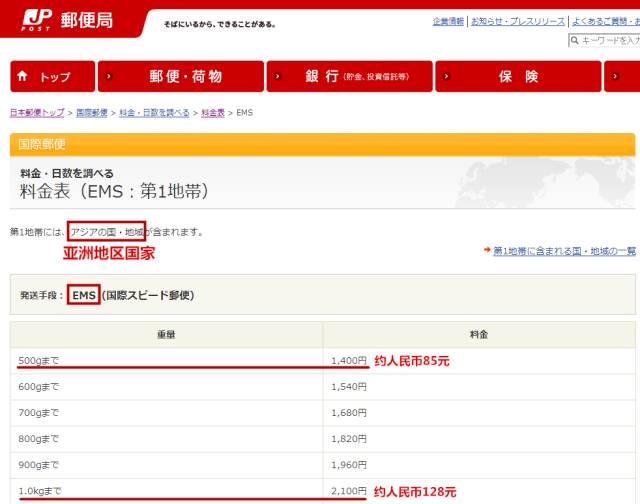Open the 銀行 navigation tab
640x504 pixels.
[349, 76]
